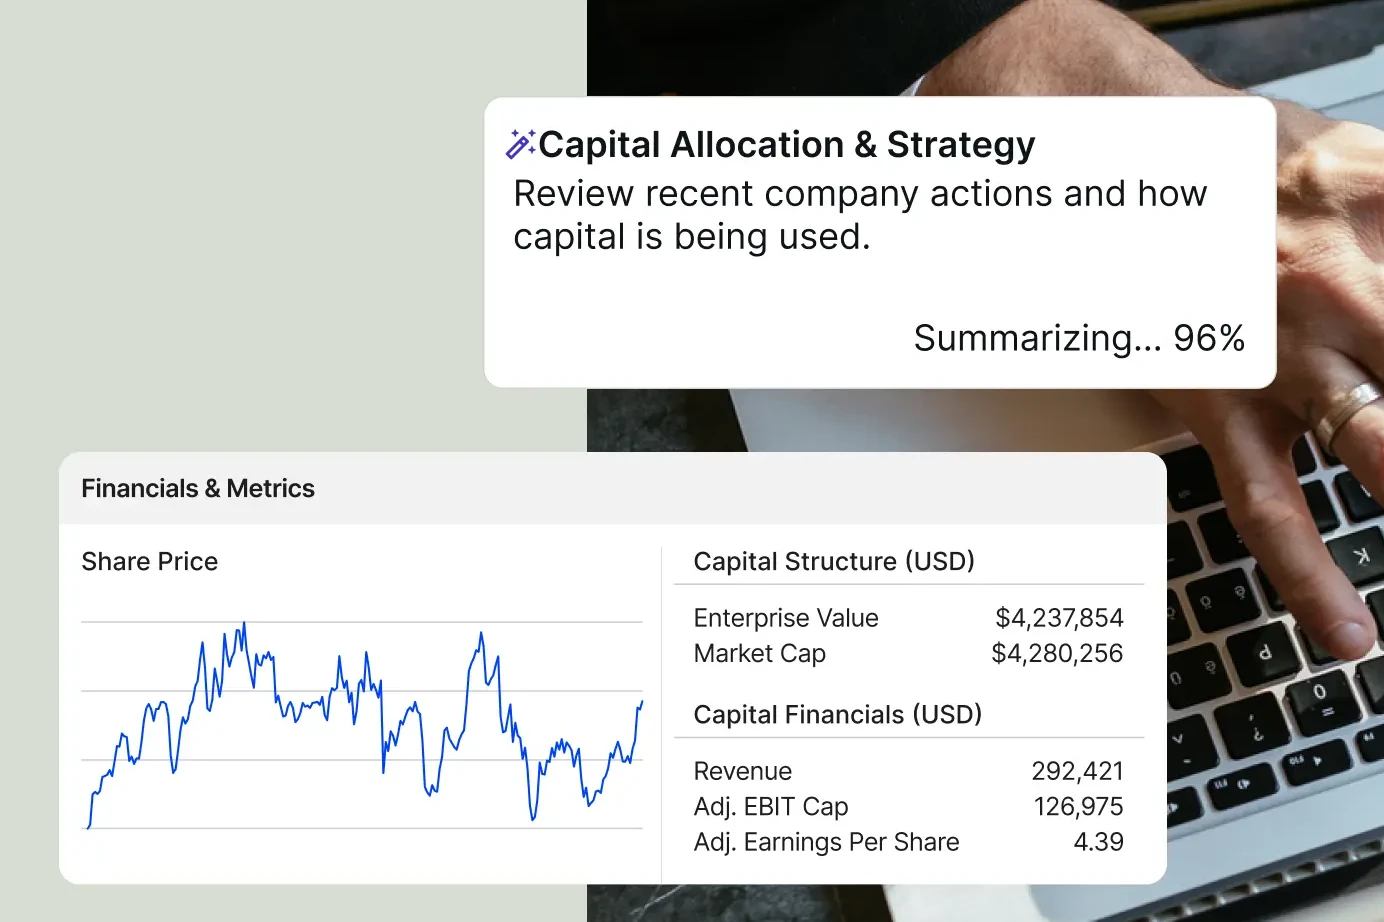
Task: Click the blue share price line chart
Action: click(x=362, y=725)
